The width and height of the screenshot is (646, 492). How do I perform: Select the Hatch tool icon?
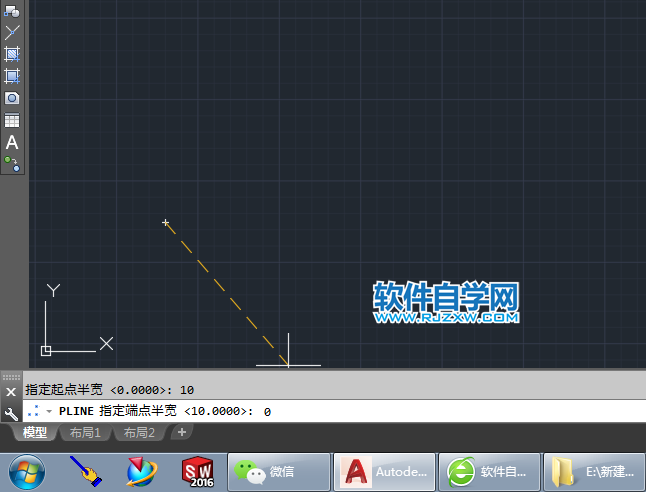coord(12,54)
